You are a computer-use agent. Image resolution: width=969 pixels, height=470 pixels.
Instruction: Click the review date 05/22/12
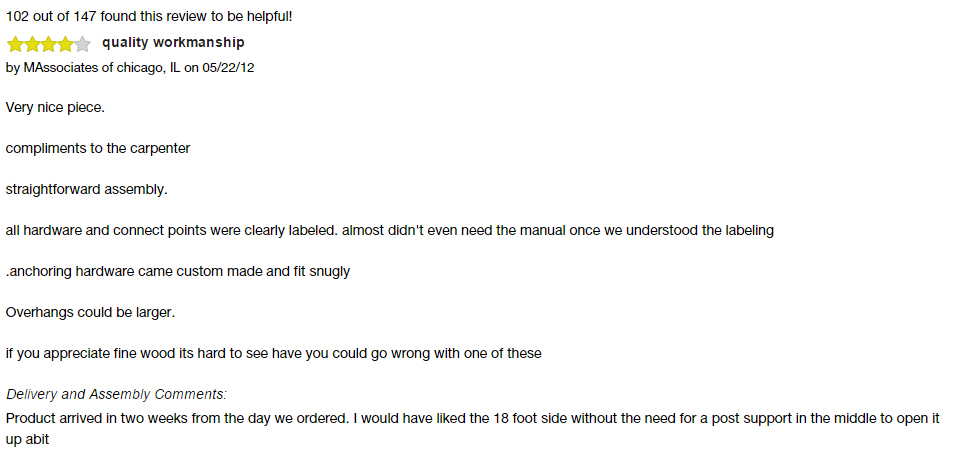pyautogui.click(x=228, y=68)
